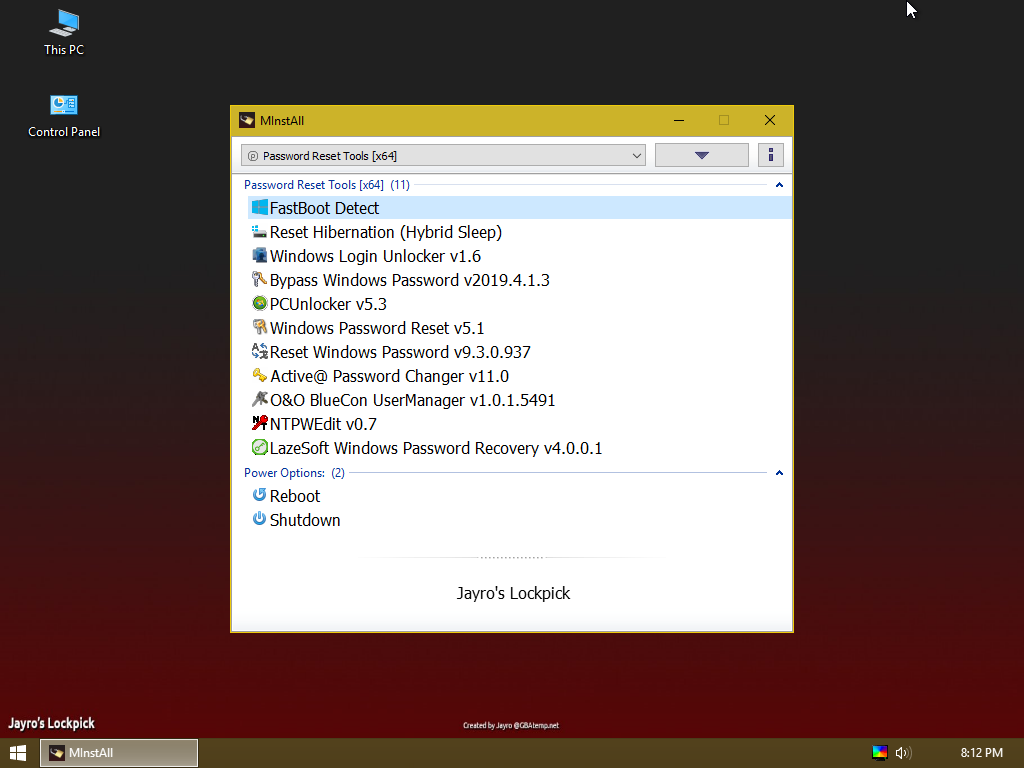Click the 8:12 PM taskbar clock
Screen dimensions: 1024x768
982,753
